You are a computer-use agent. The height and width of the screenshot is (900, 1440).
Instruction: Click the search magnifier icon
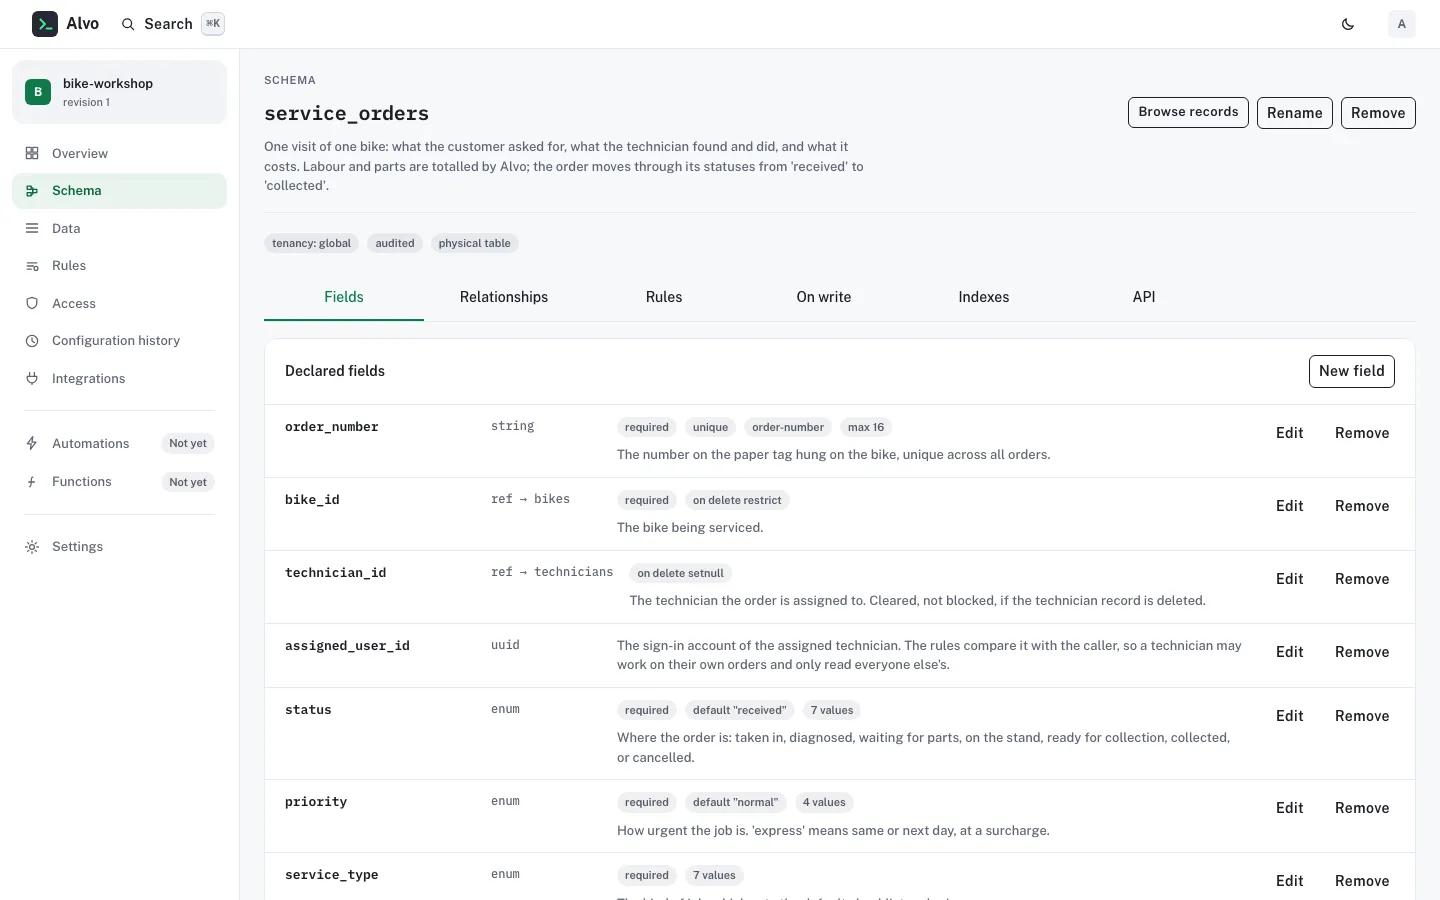[128, 24]
